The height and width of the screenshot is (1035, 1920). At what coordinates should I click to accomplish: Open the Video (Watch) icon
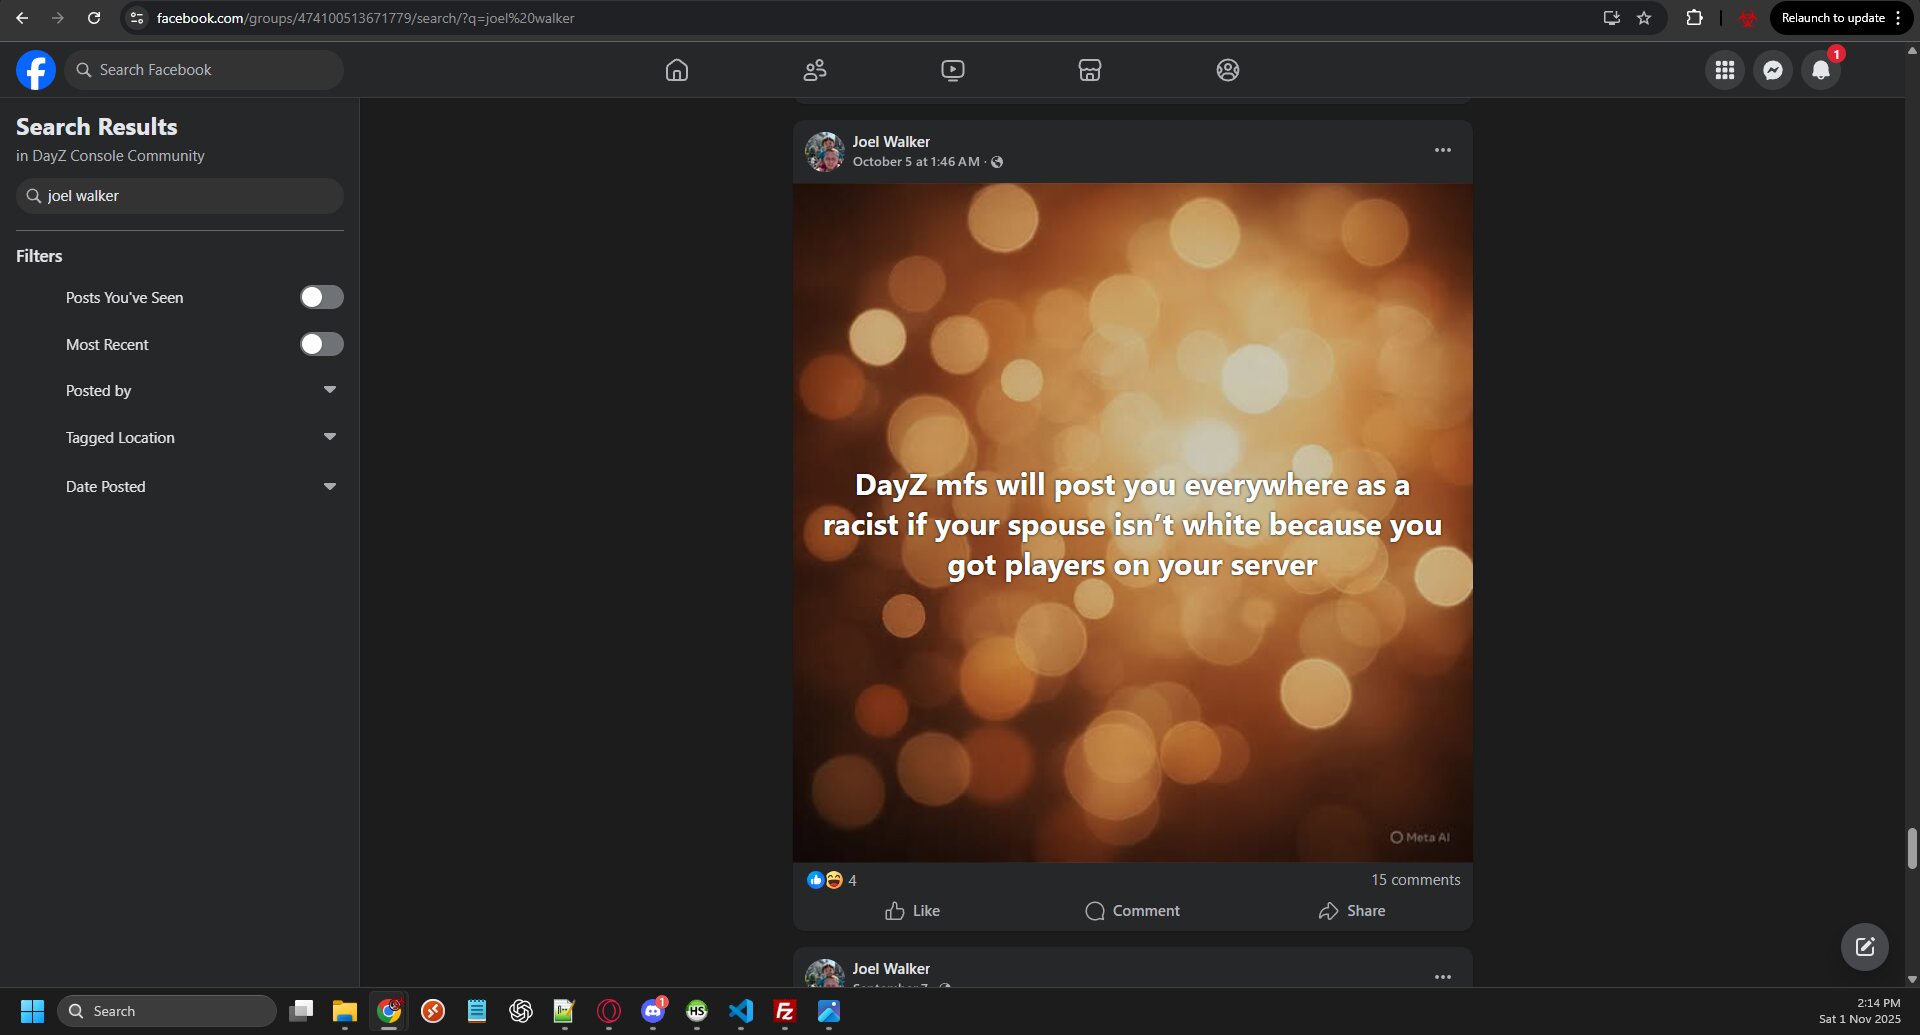(953, 70)
